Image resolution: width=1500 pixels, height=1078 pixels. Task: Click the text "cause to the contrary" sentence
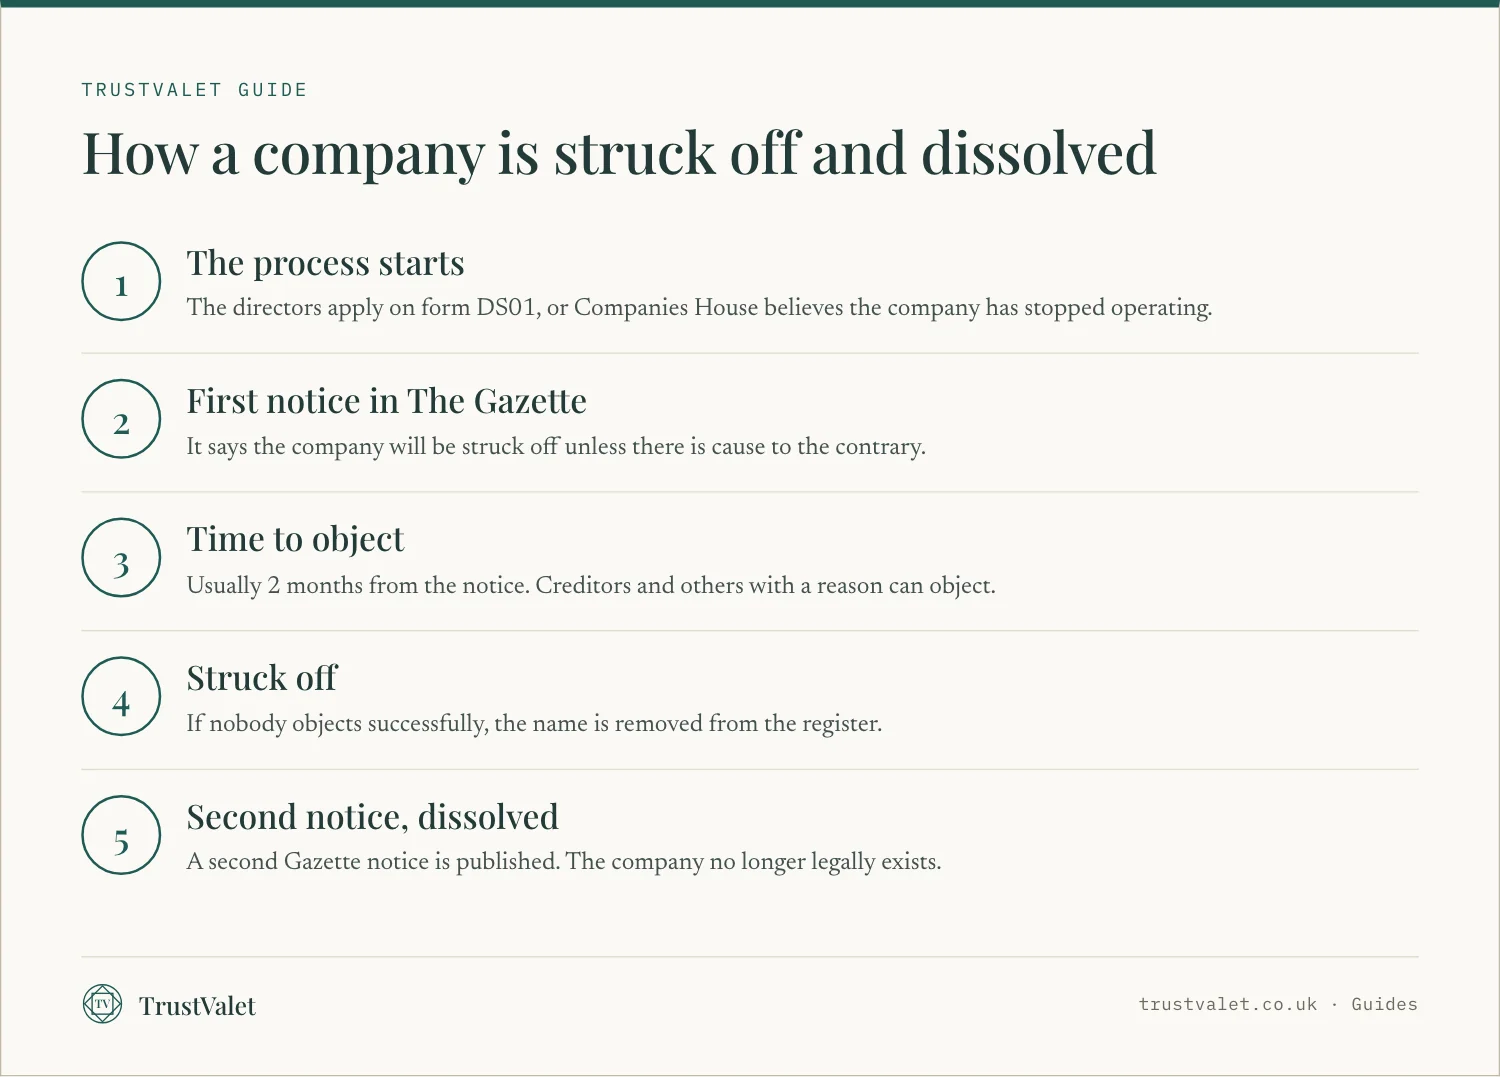(556, 447)
